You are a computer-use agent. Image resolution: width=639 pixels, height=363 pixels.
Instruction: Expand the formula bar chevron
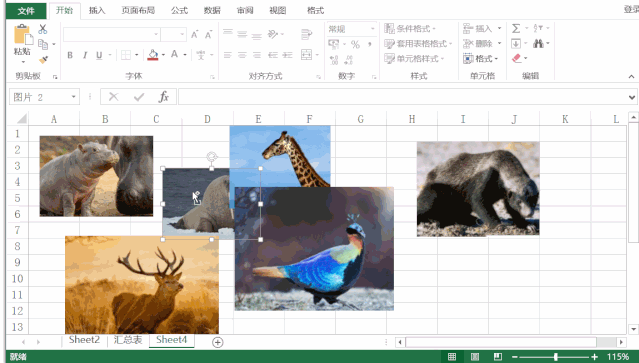632,97
